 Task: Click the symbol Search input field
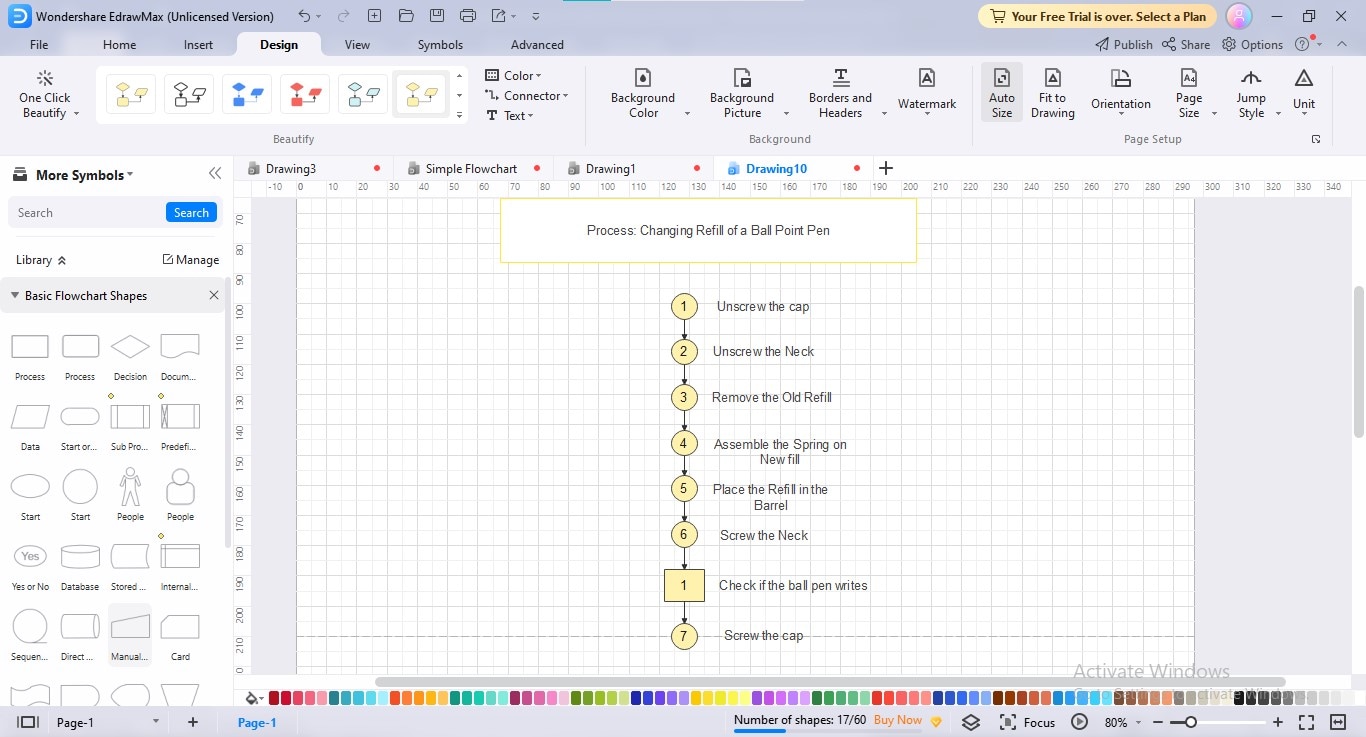pos(88,212)
